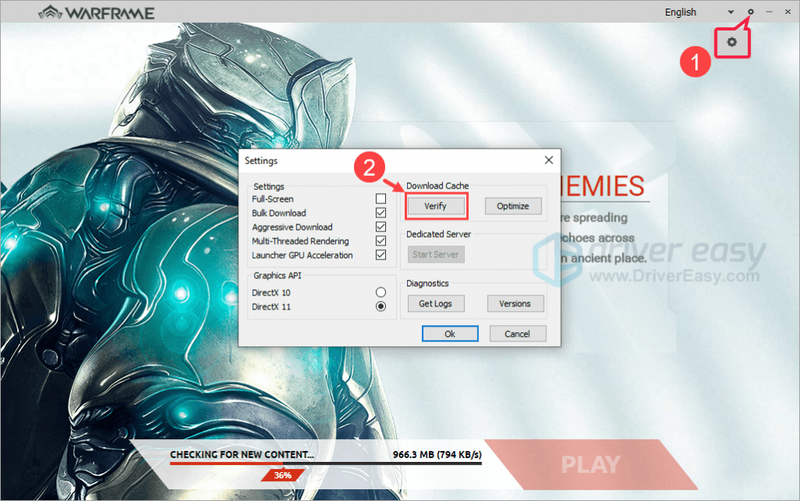This screenshot has height=501, width=800.
Task: Click the Start Server button
Action: click(436, 255)
